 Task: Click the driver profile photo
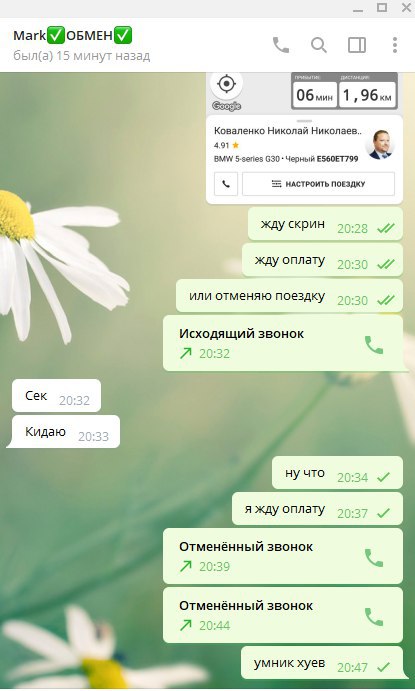pos(380,144)
